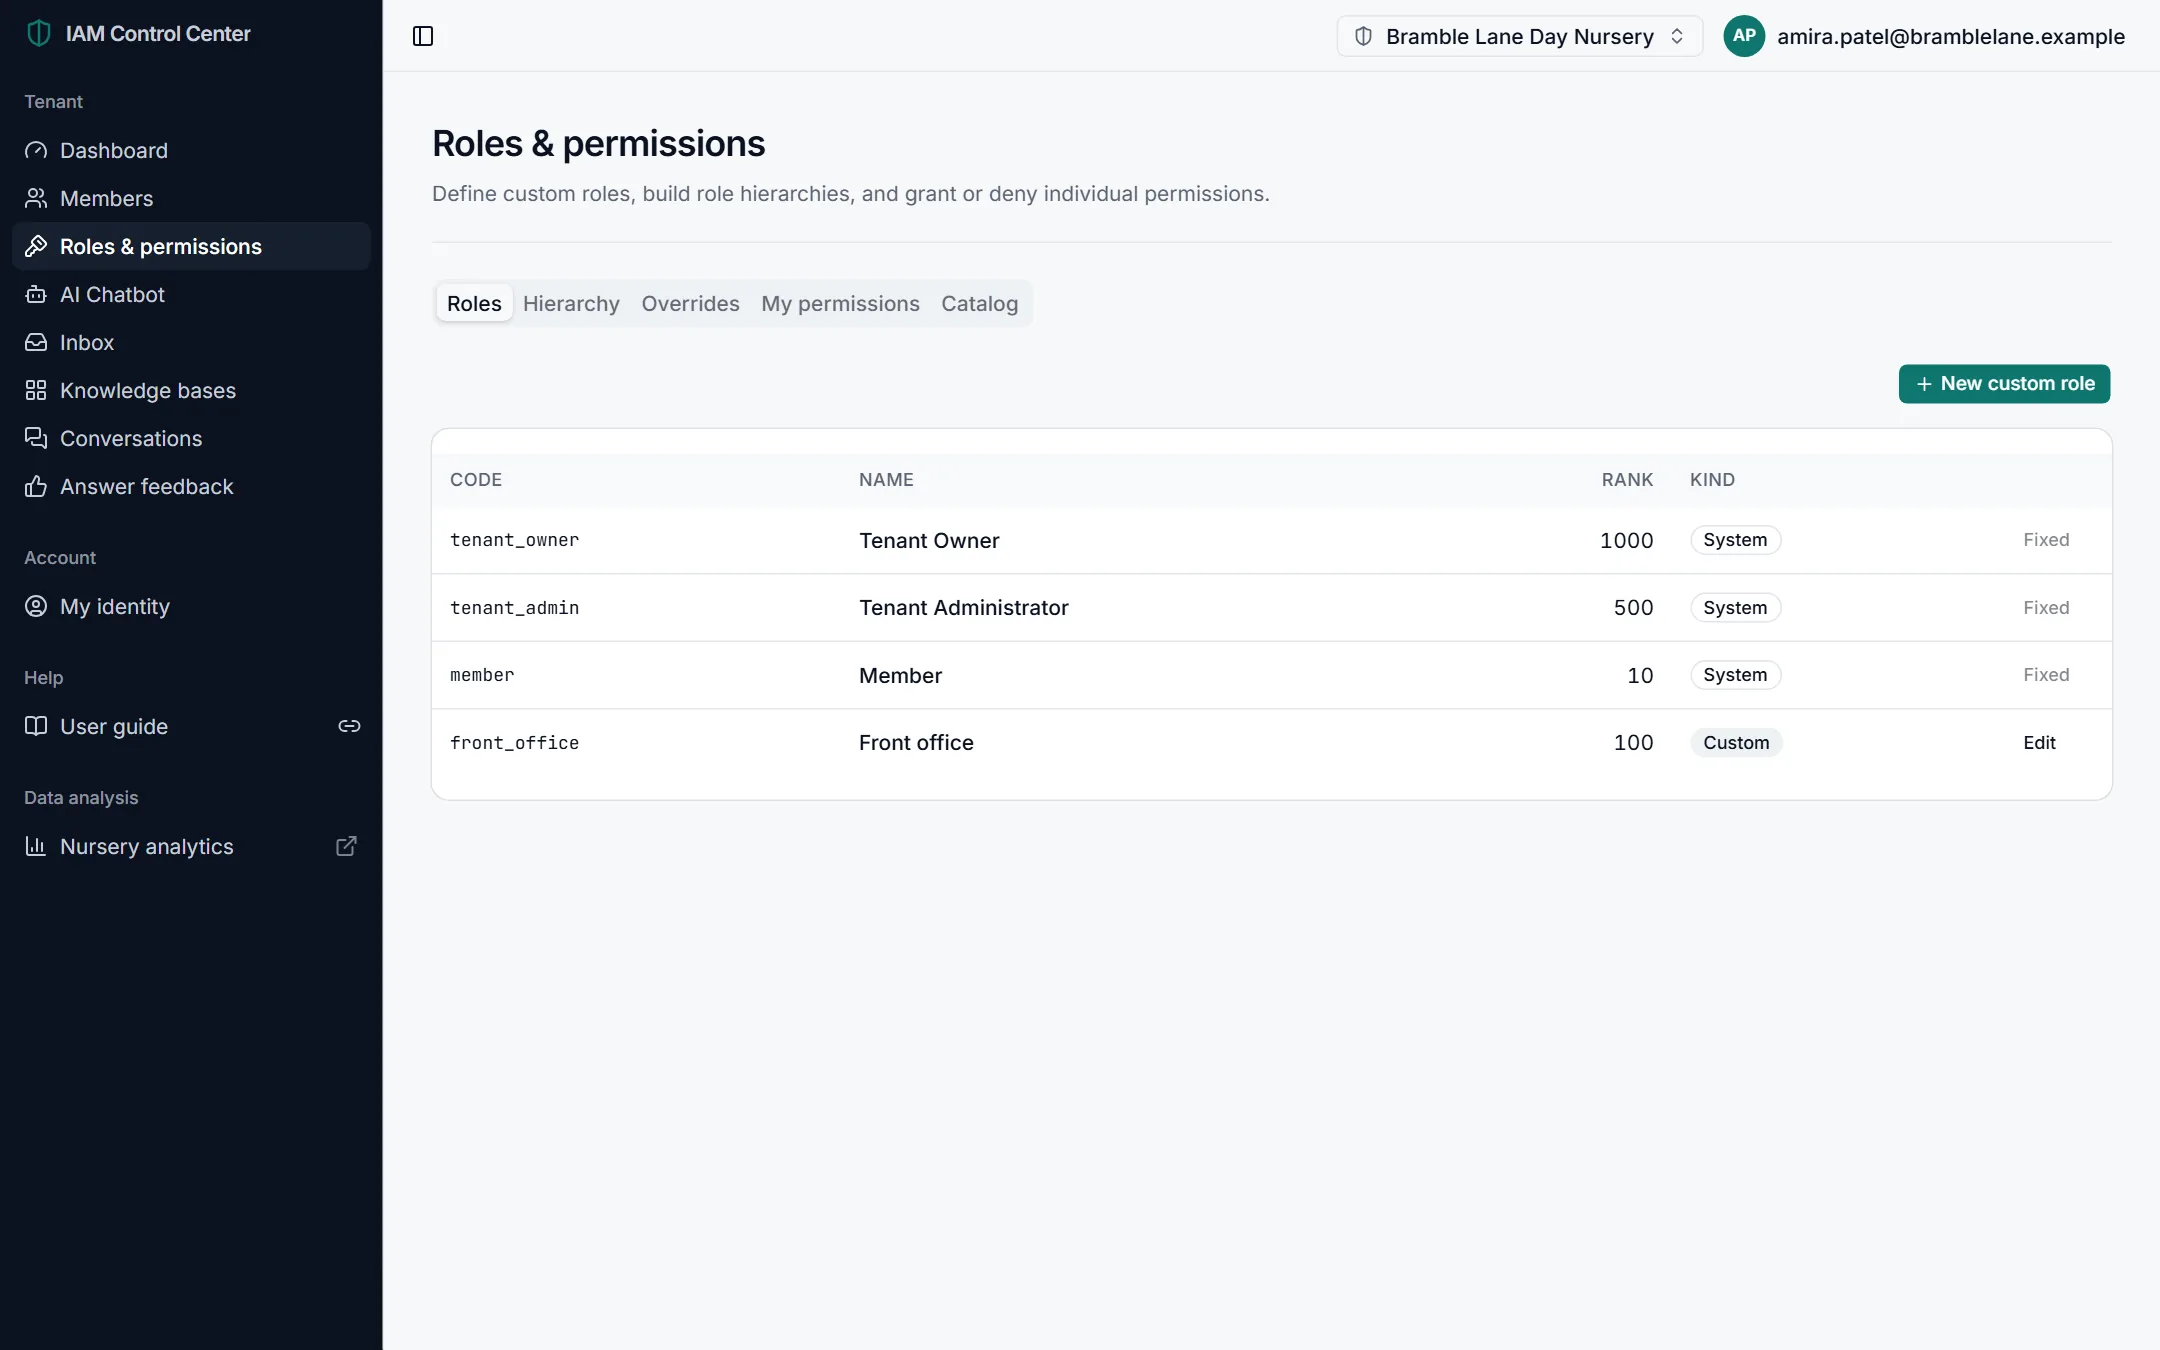Click the Custom kind badge

click(1736, 743)
